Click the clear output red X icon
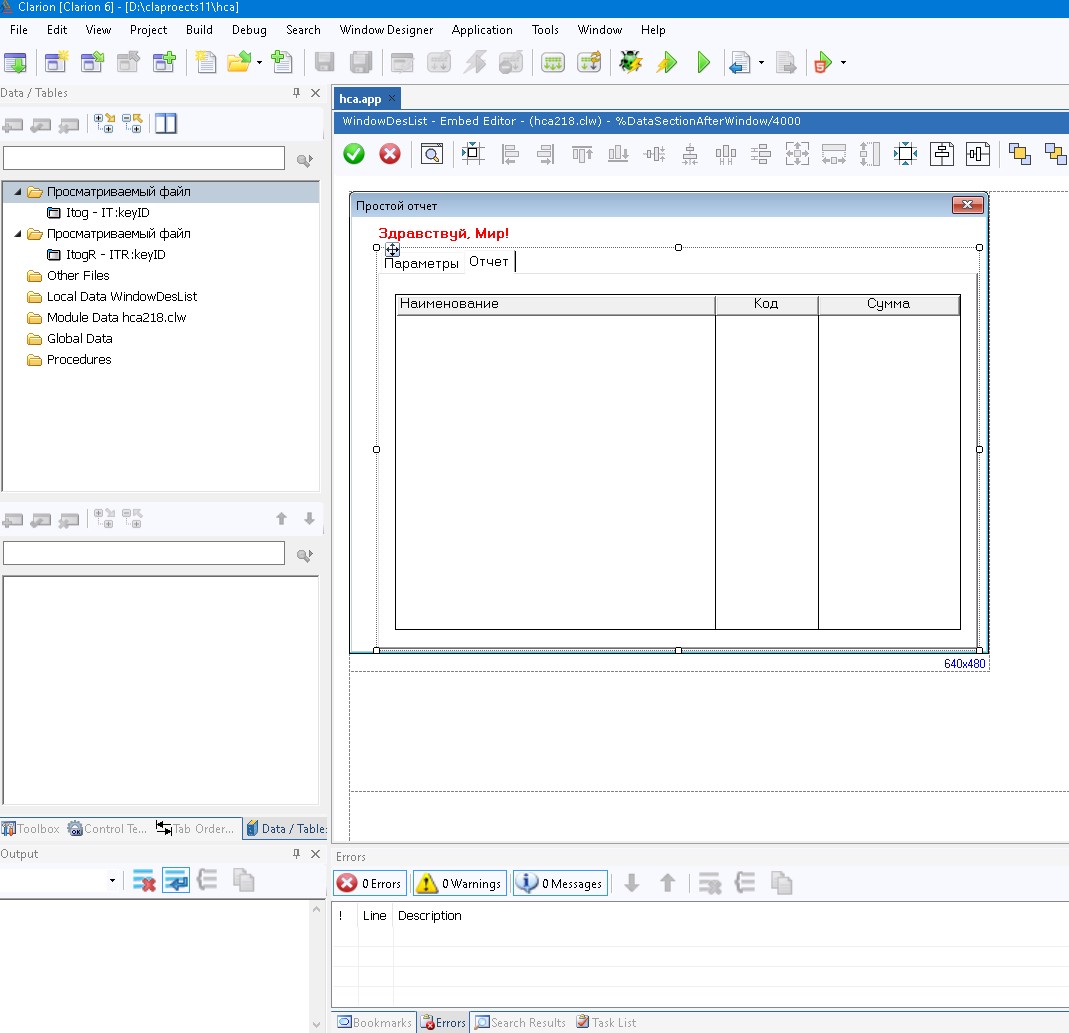1069x1033 pixels. click(x=144, y=881)
